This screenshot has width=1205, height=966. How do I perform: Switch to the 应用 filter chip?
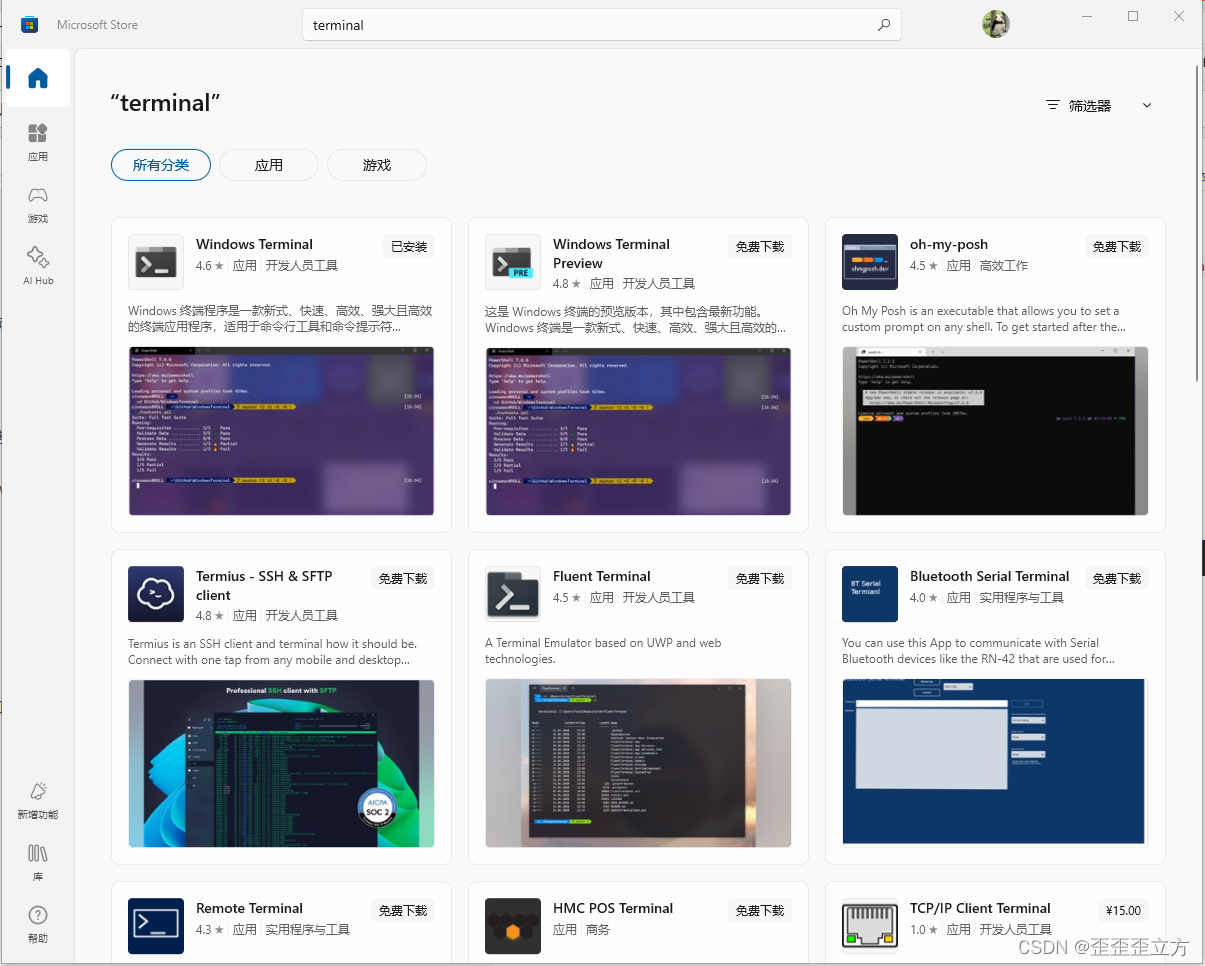[268, 166]
